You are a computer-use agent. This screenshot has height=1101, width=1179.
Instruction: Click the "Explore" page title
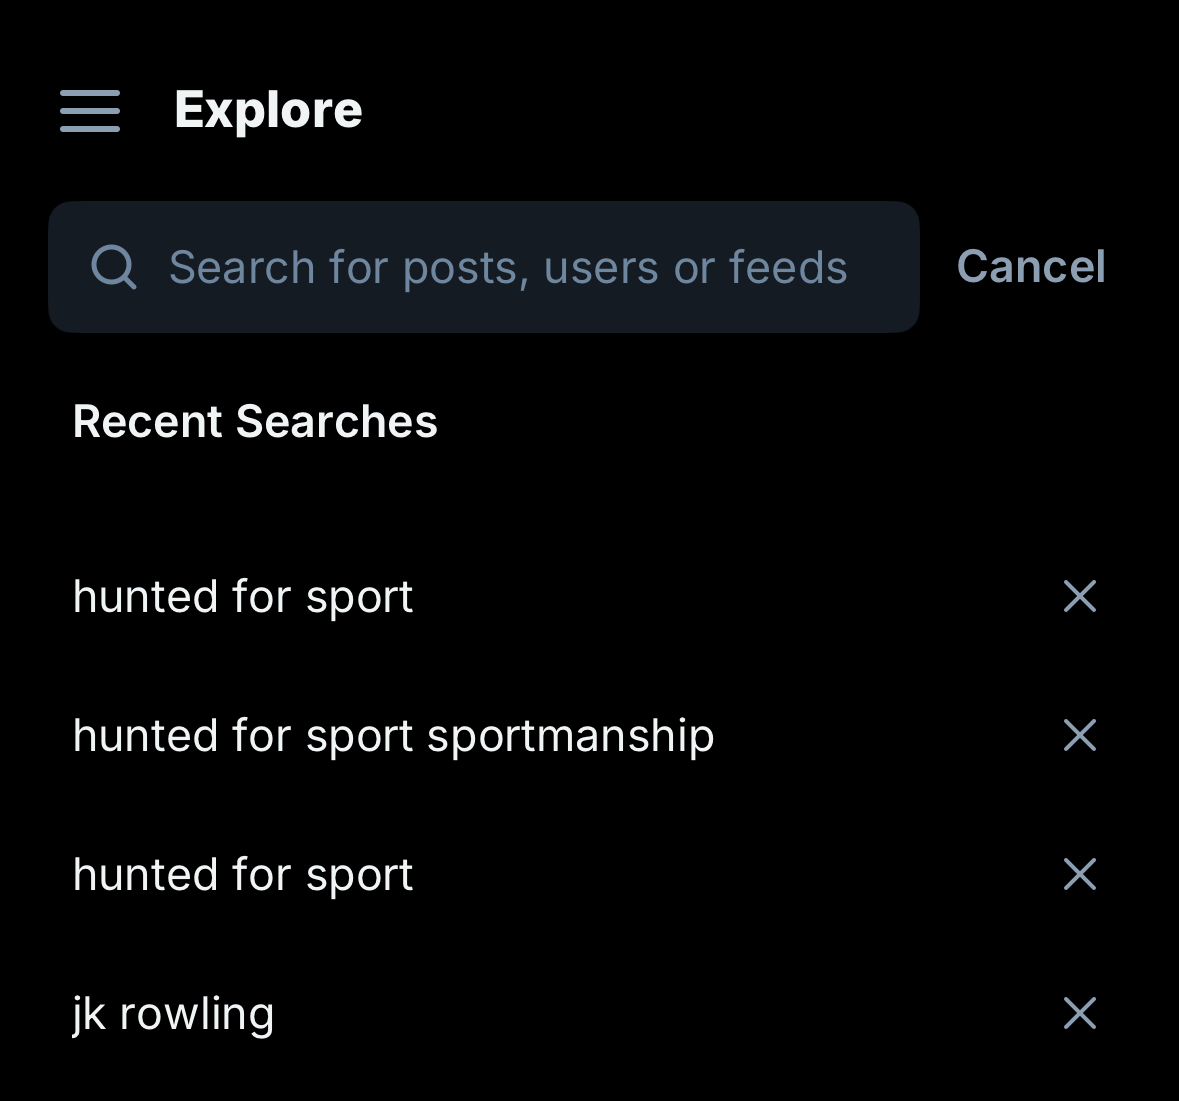point(268,110)
